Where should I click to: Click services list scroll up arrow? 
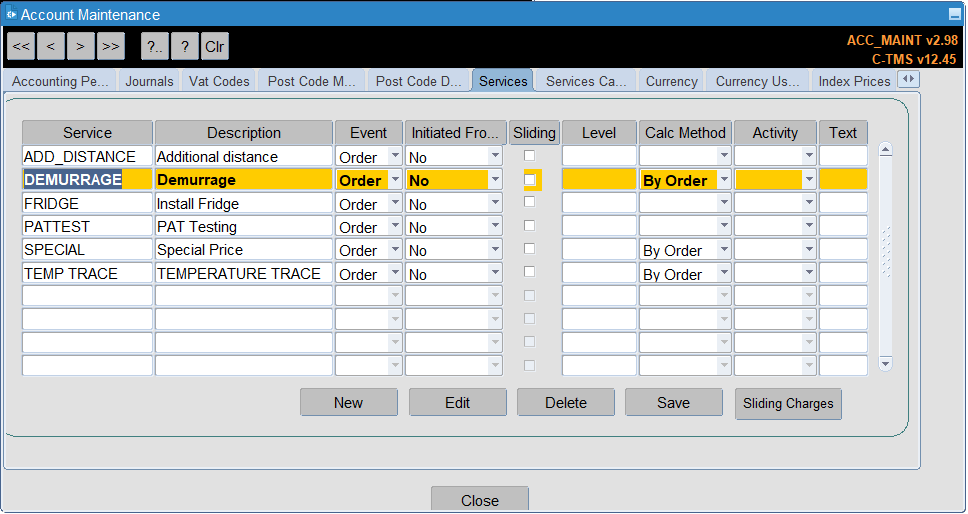click(x=885, y=149)
